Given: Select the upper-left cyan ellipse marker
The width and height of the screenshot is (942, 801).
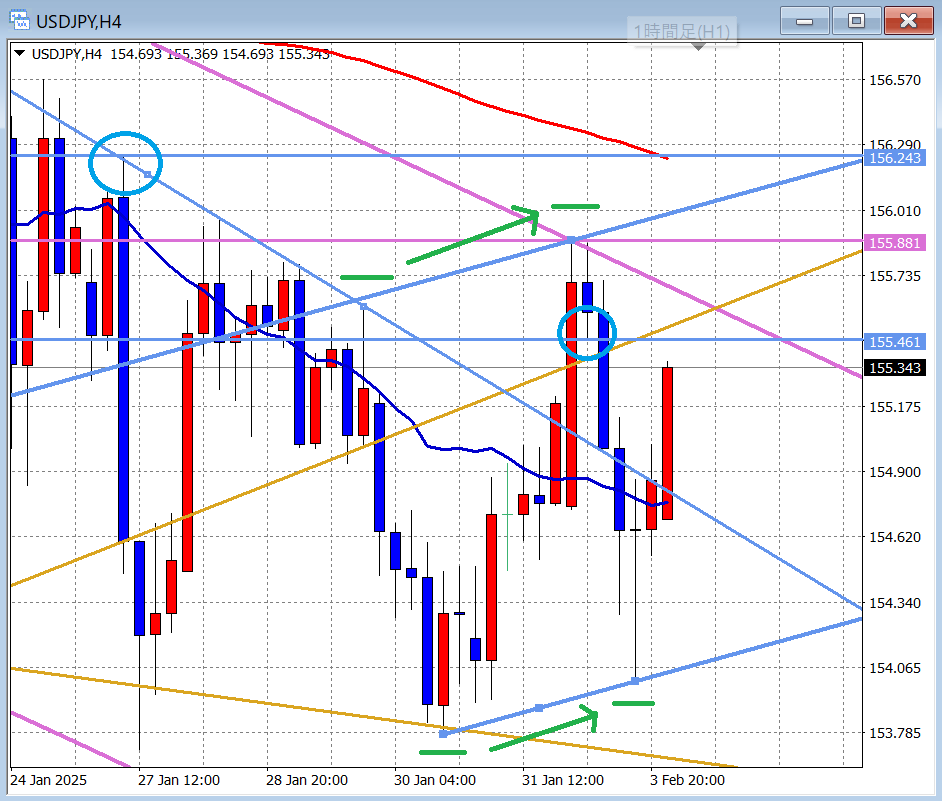Looking at the screenshot, I should coord(125,161).
